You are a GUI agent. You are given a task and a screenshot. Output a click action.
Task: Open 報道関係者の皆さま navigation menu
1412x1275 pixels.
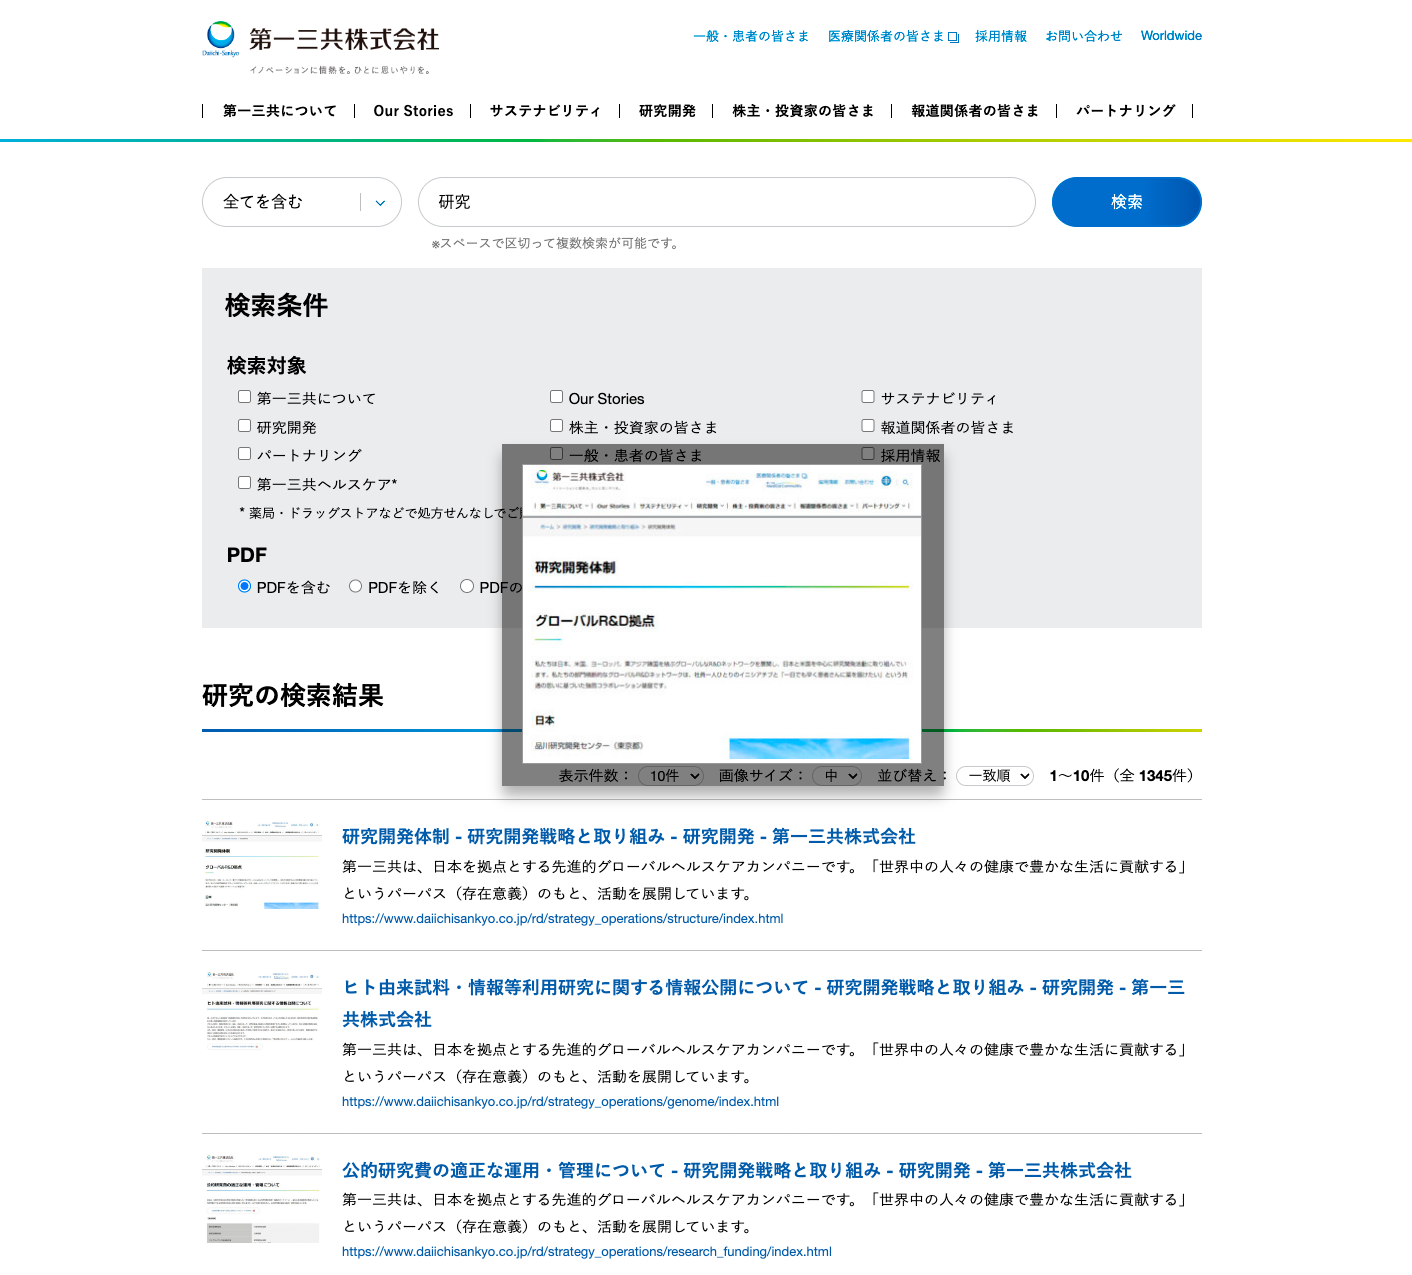(x=975, y=111)
